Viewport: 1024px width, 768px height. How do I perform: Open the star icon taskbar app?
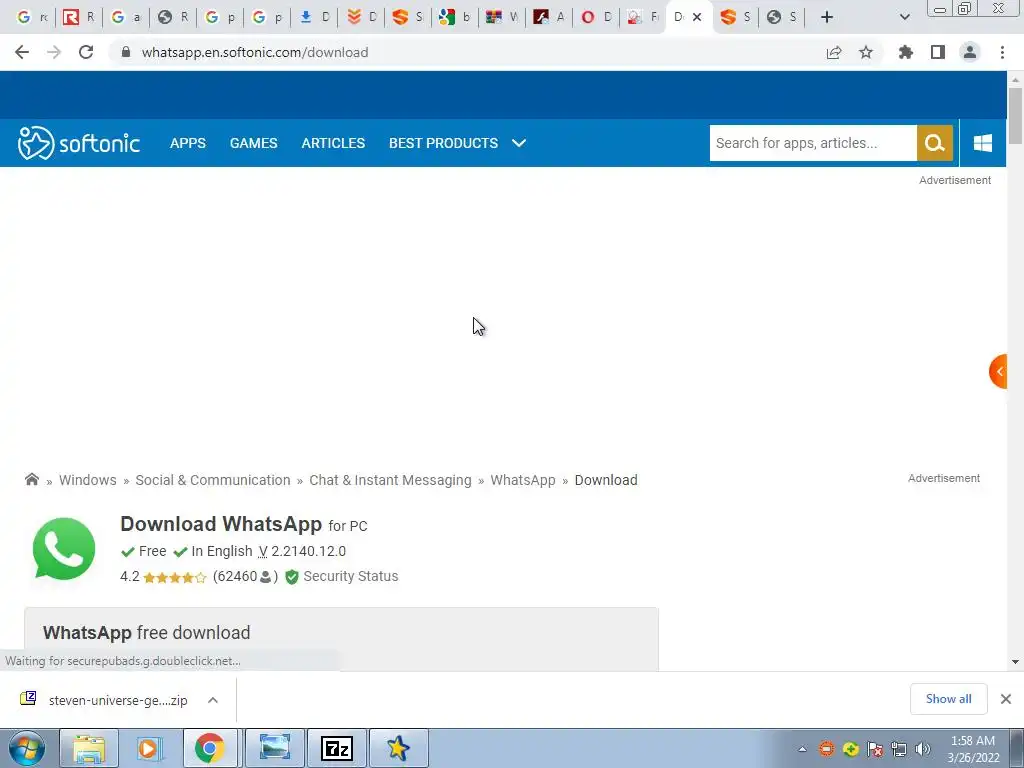398,748
